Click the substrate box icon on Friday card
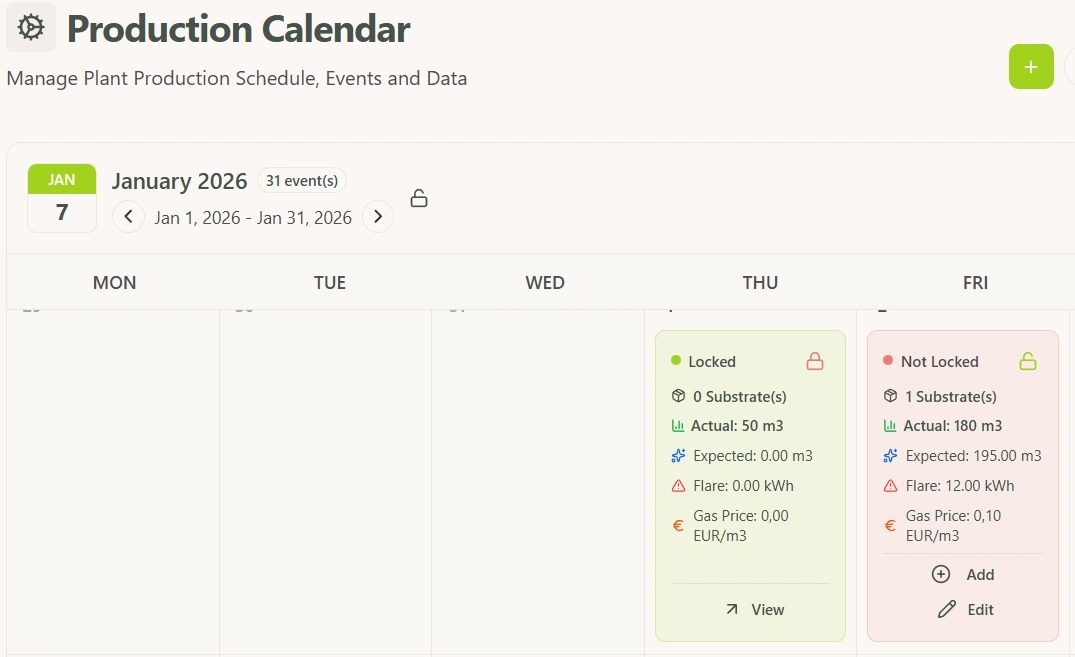1075x657 pixels. [x=890, y=396]
